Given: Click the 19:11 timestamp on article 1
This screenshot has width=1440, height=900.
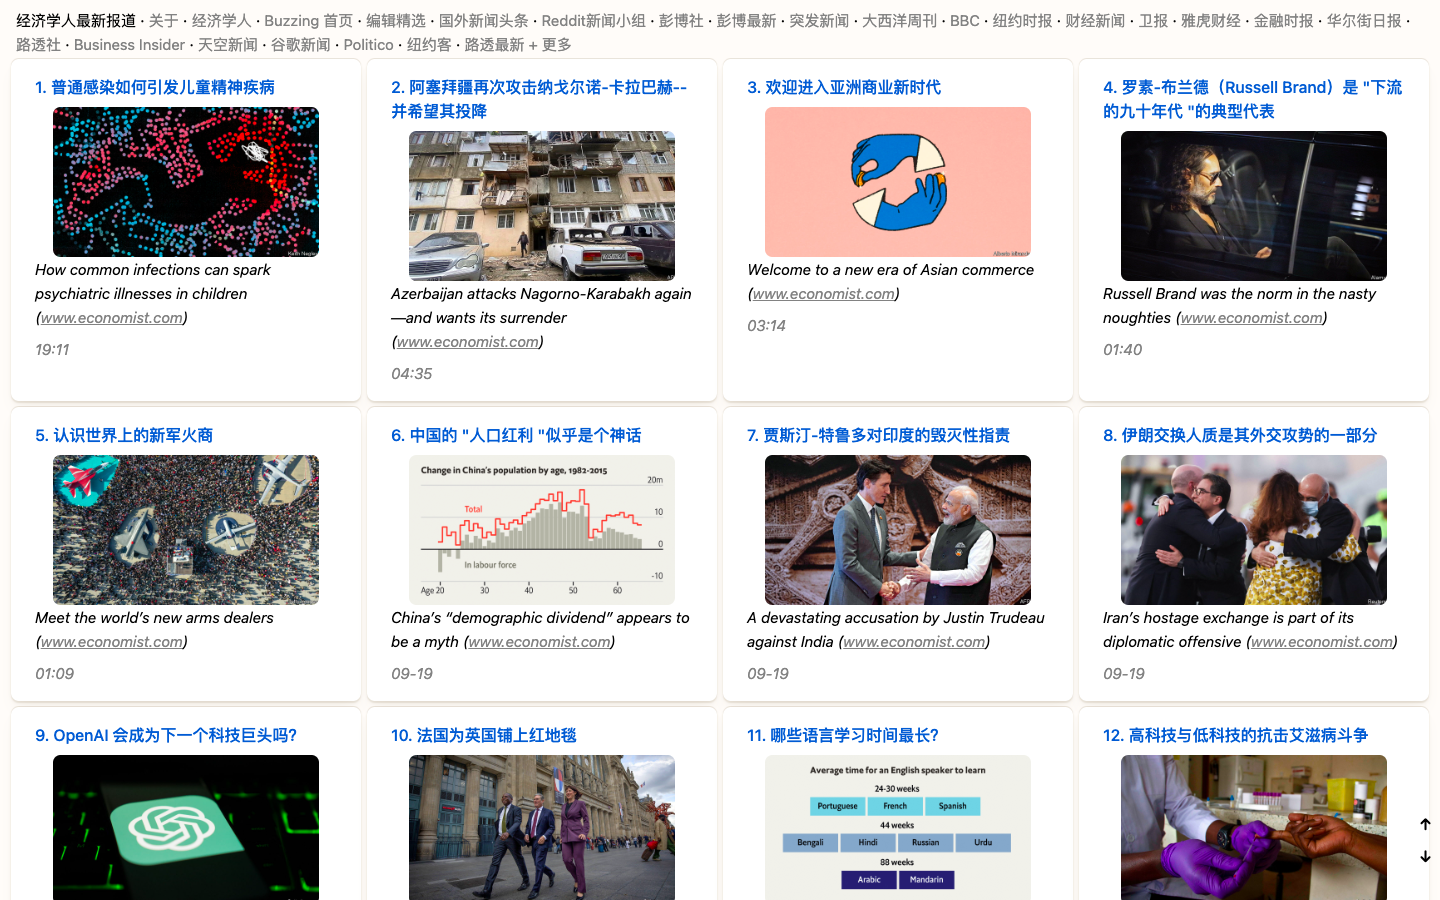Looking at the screenshot, I should tap(52, 350).
